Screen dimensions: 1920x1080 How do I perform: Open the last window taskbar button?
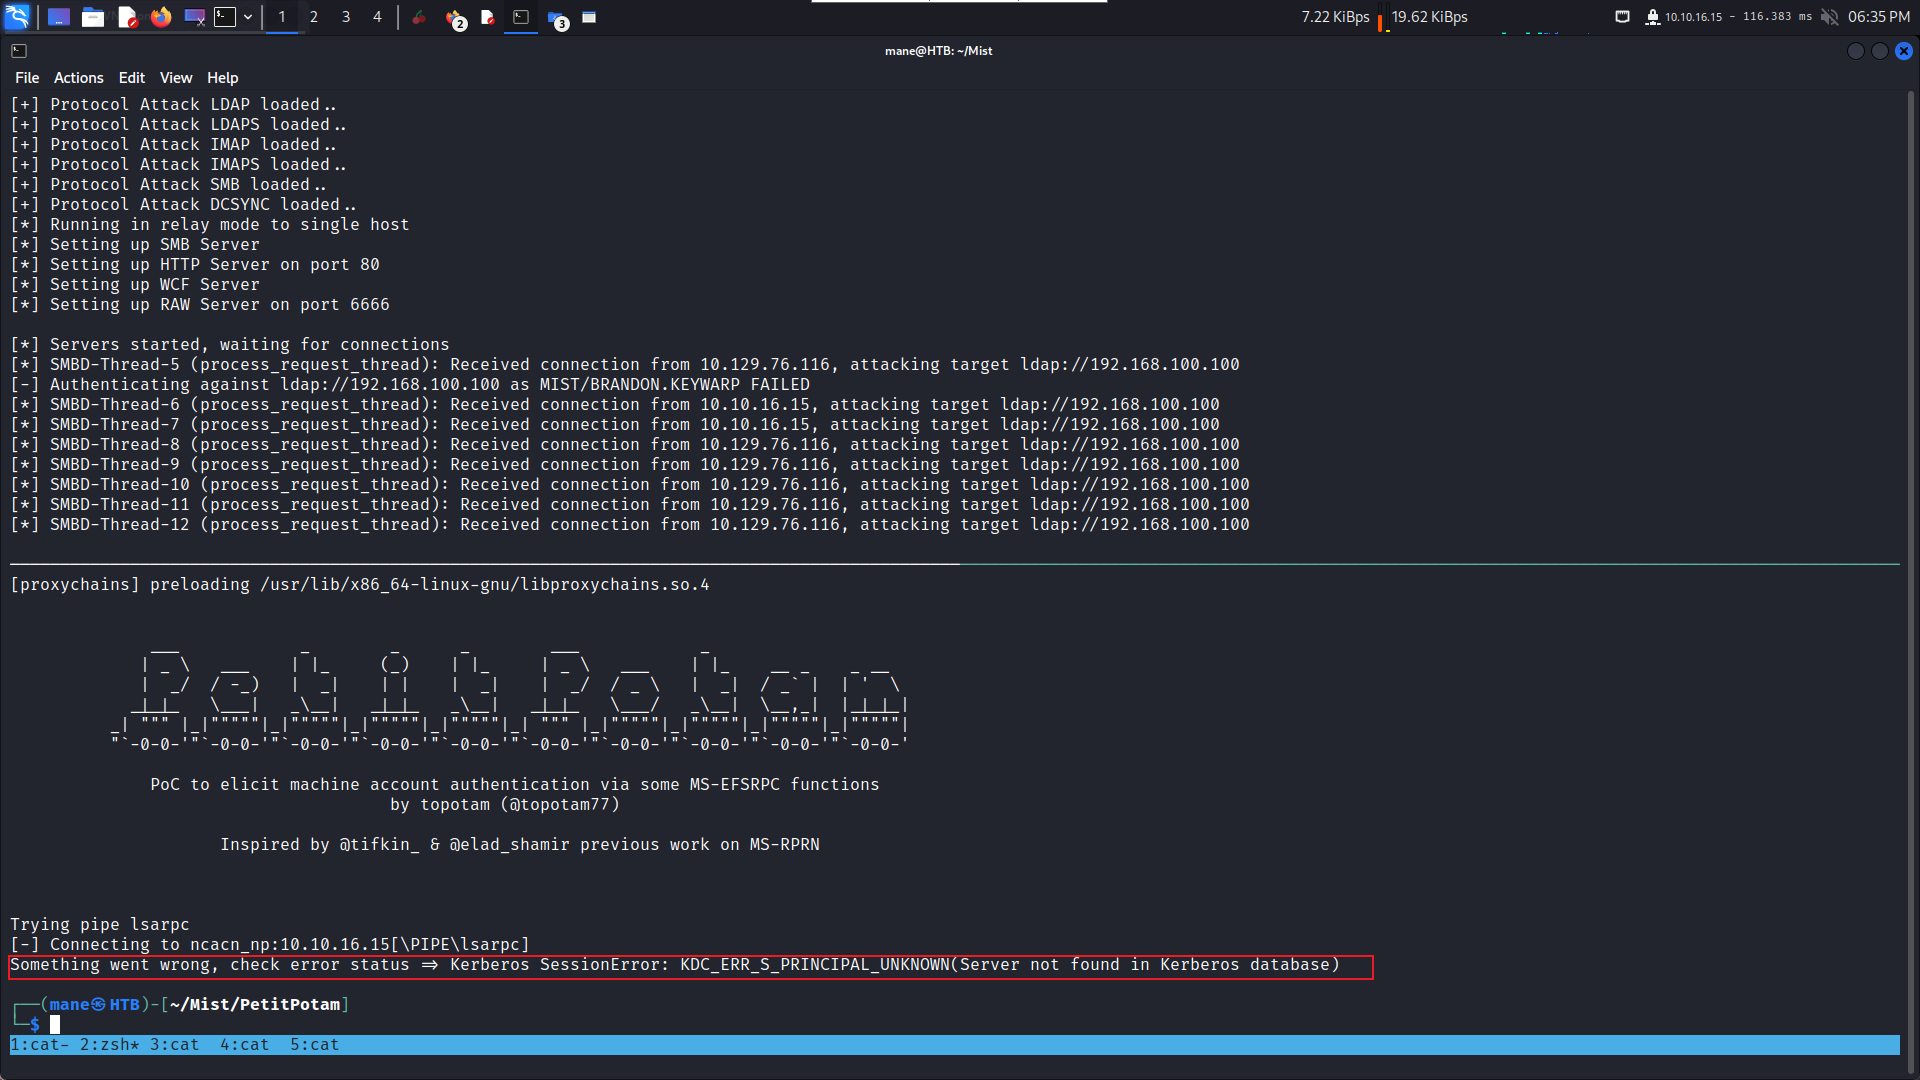(589, 17)
